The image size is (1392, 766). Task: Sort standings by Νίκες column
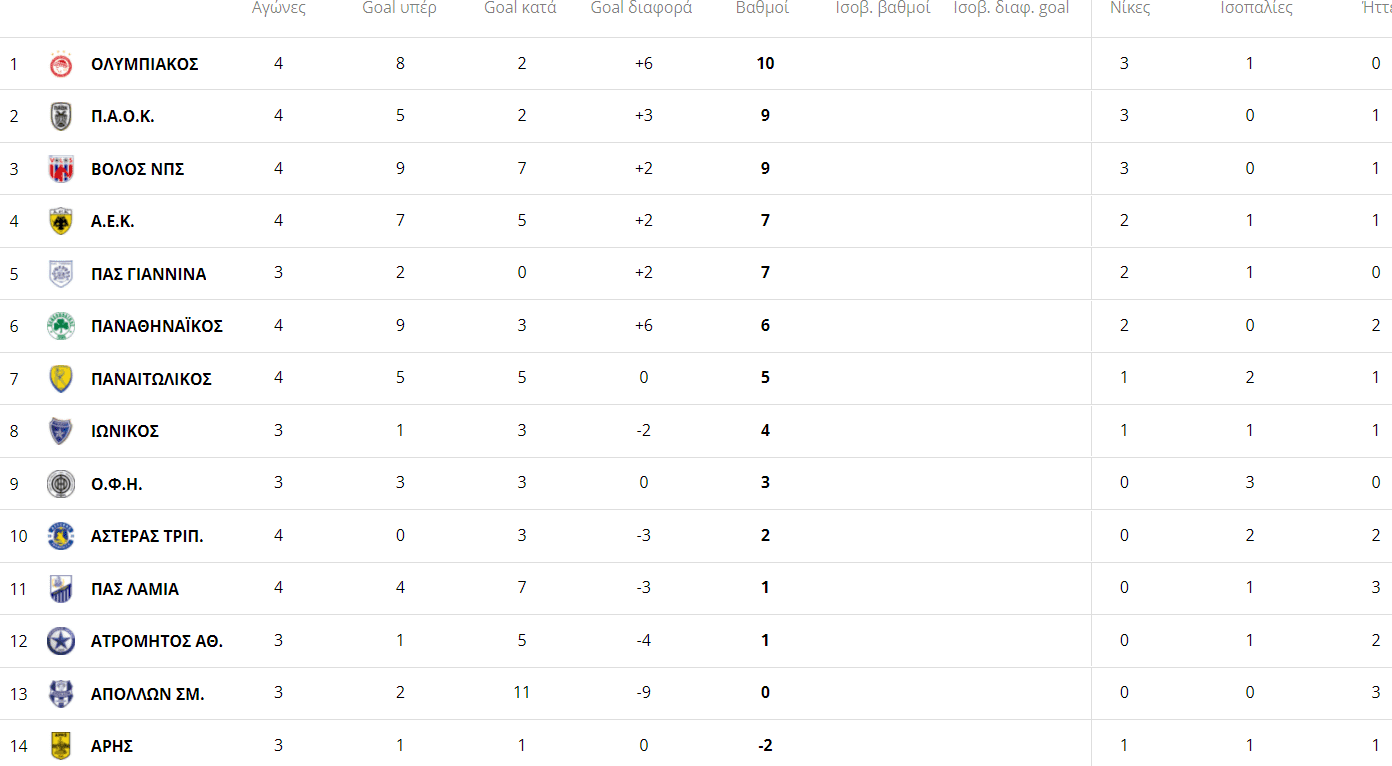1130,8
